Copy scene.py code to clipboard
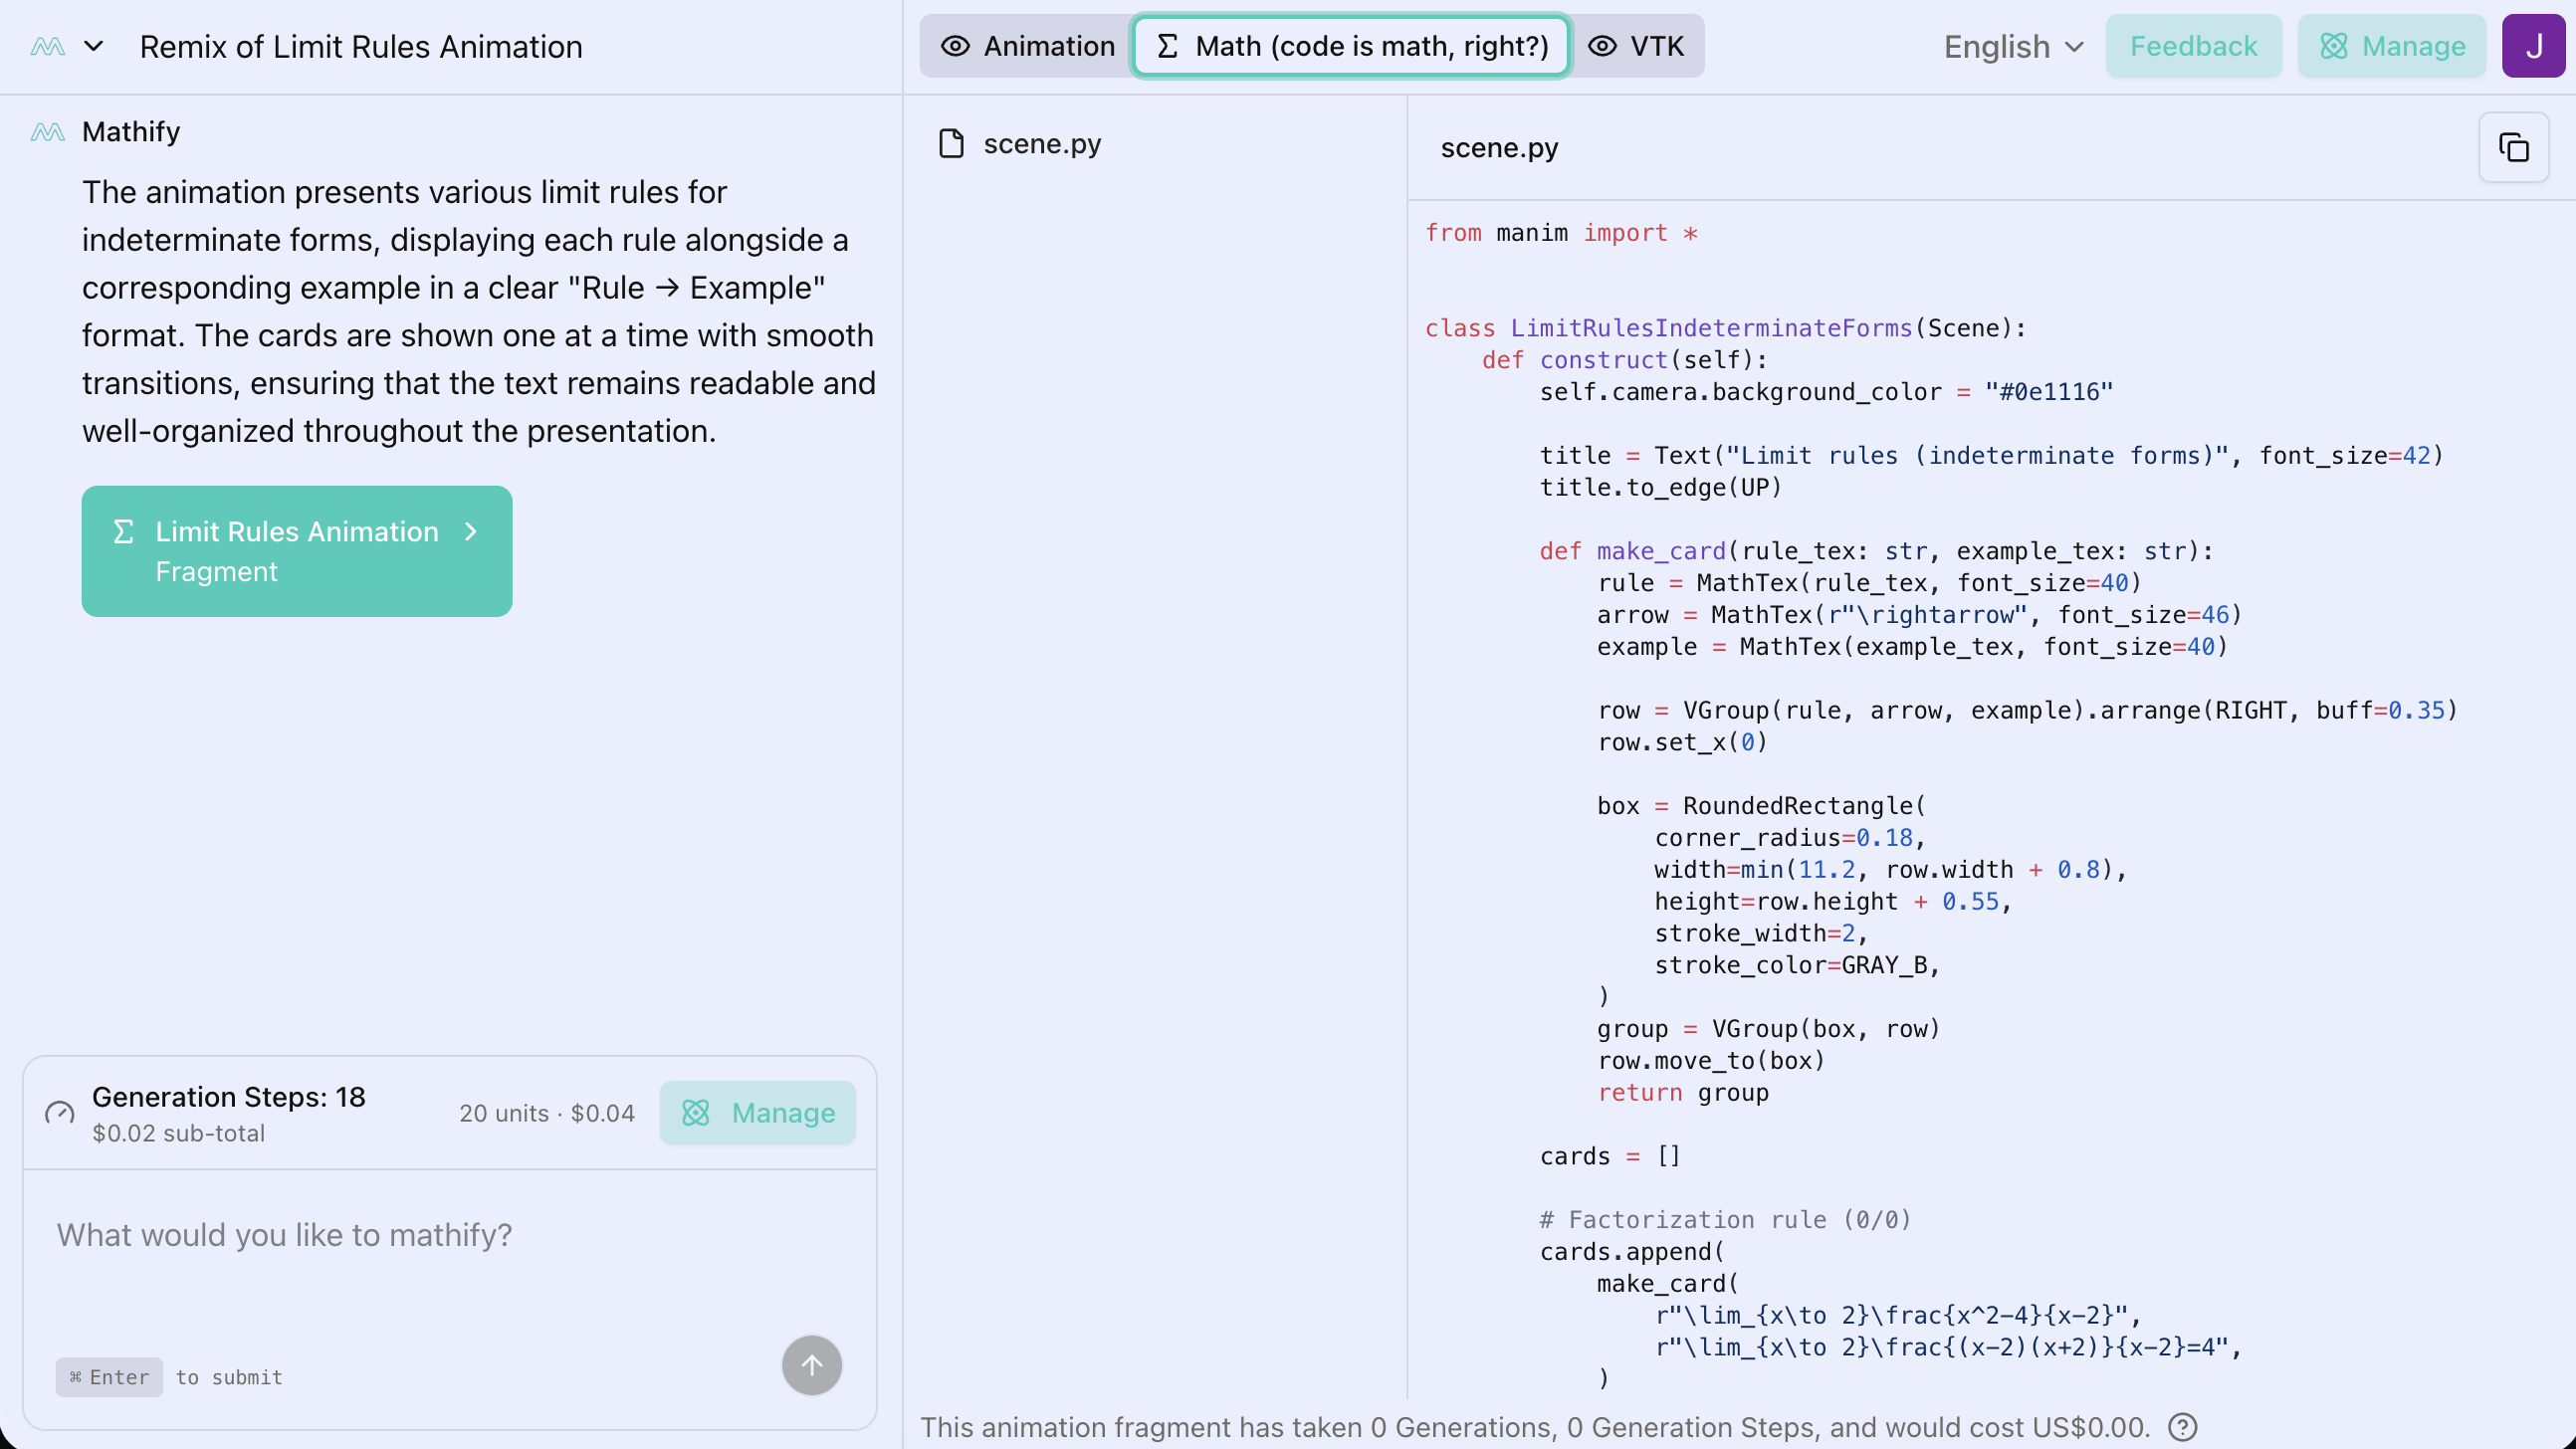Screen dimensions: 2576x1449 [x=2513, y=148]
